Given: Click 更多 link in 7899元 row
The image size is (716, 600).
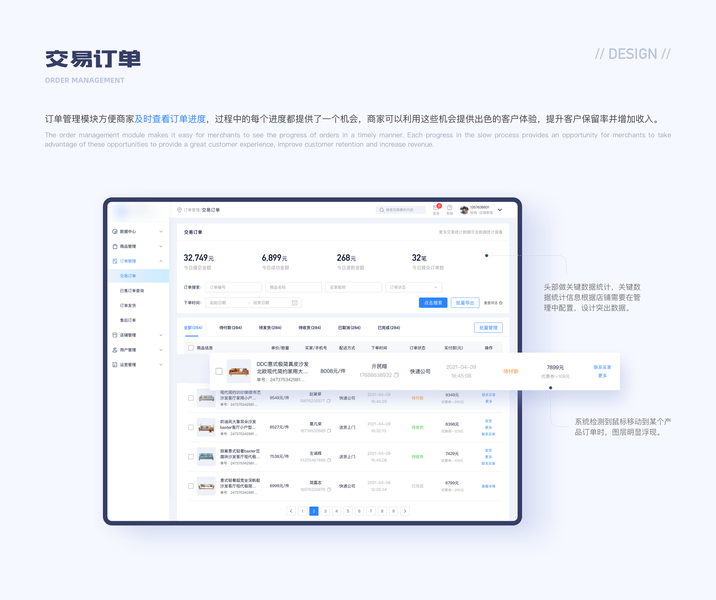Looking at the screenshot, I should pyautogui.click(x=602, y=376).
